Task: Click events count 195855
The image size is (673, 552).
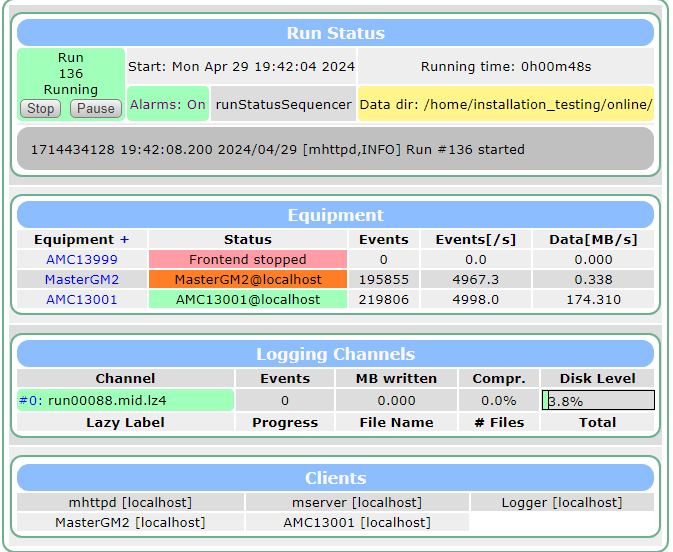Action: tap(384, 279)
